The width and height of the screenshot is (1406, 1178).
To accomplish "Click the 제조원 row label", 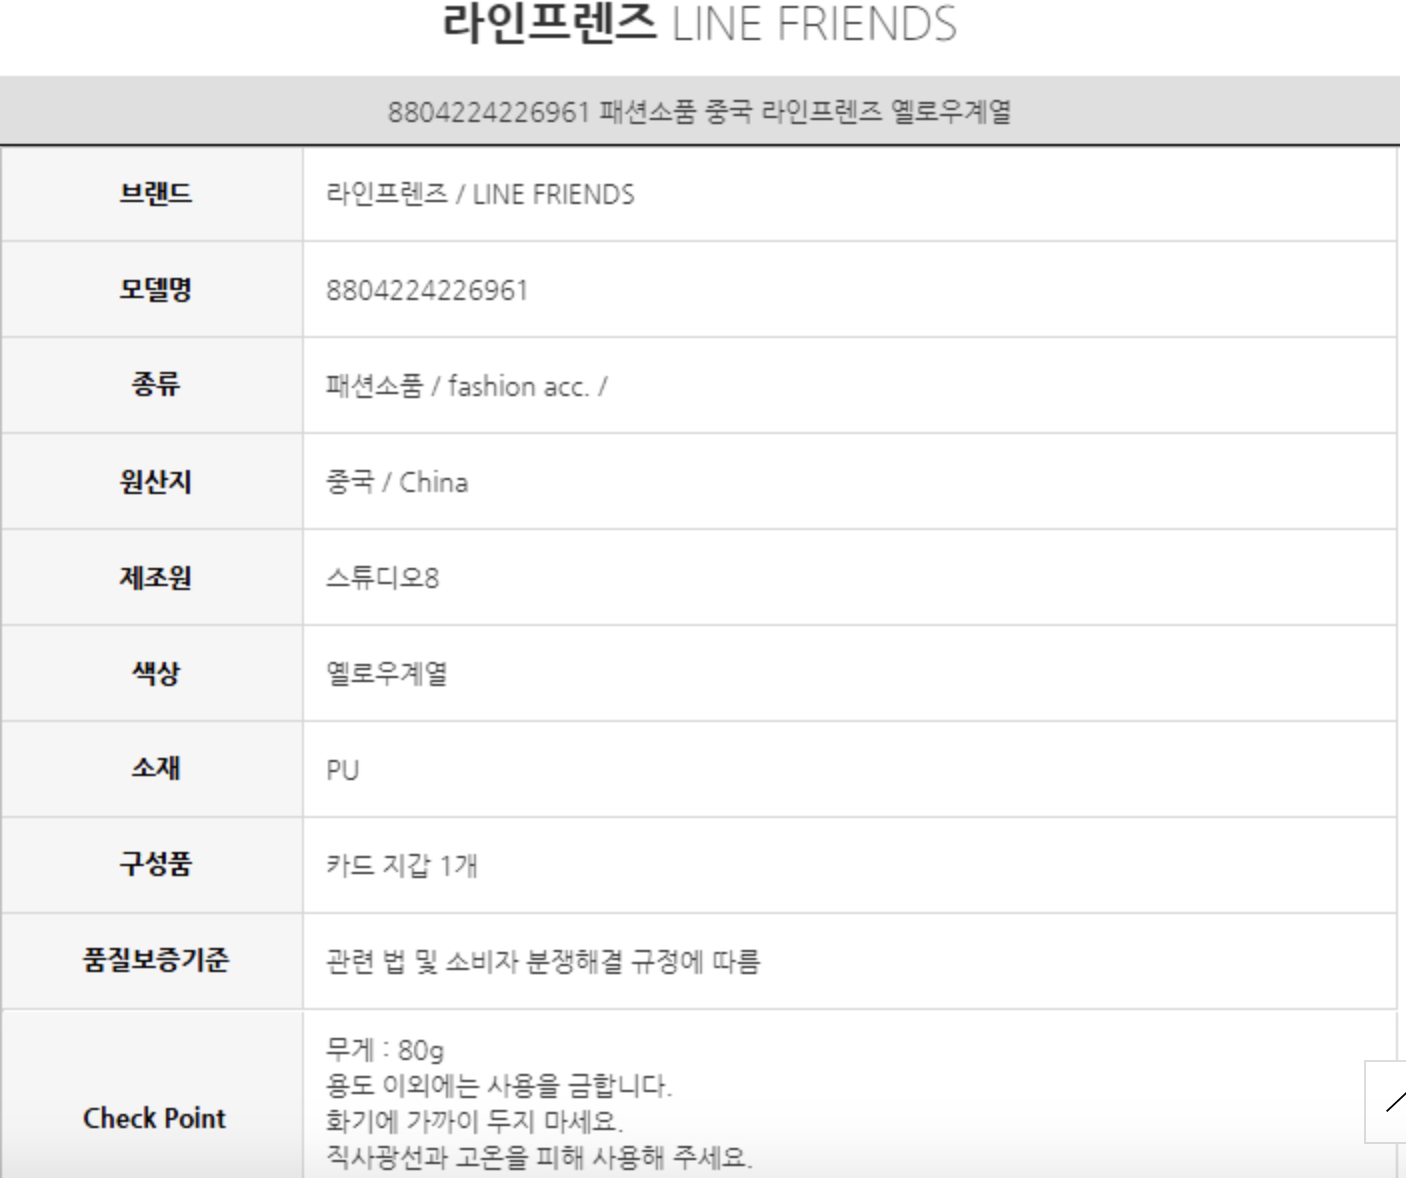I will point(155,577).
